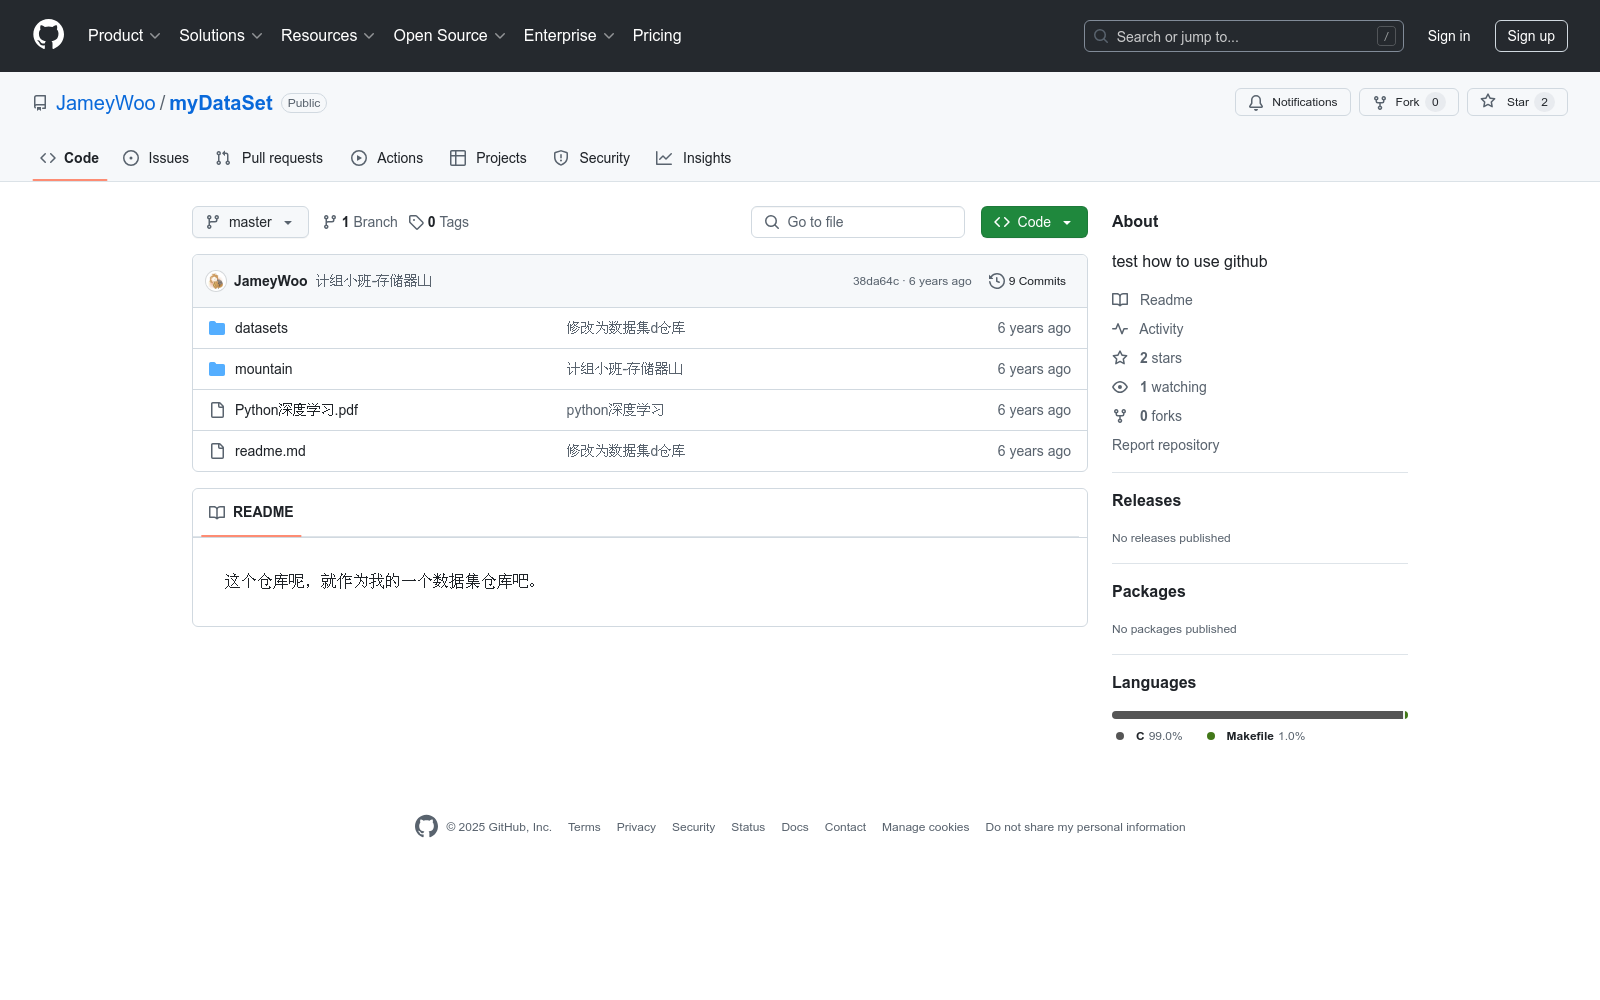Click the tag icon beside 0 Tags

pos(416,222)
